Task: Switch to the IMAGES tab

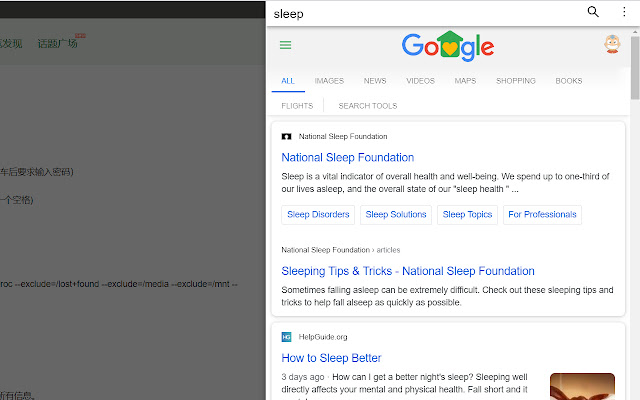Action: (x=329, y=81)
